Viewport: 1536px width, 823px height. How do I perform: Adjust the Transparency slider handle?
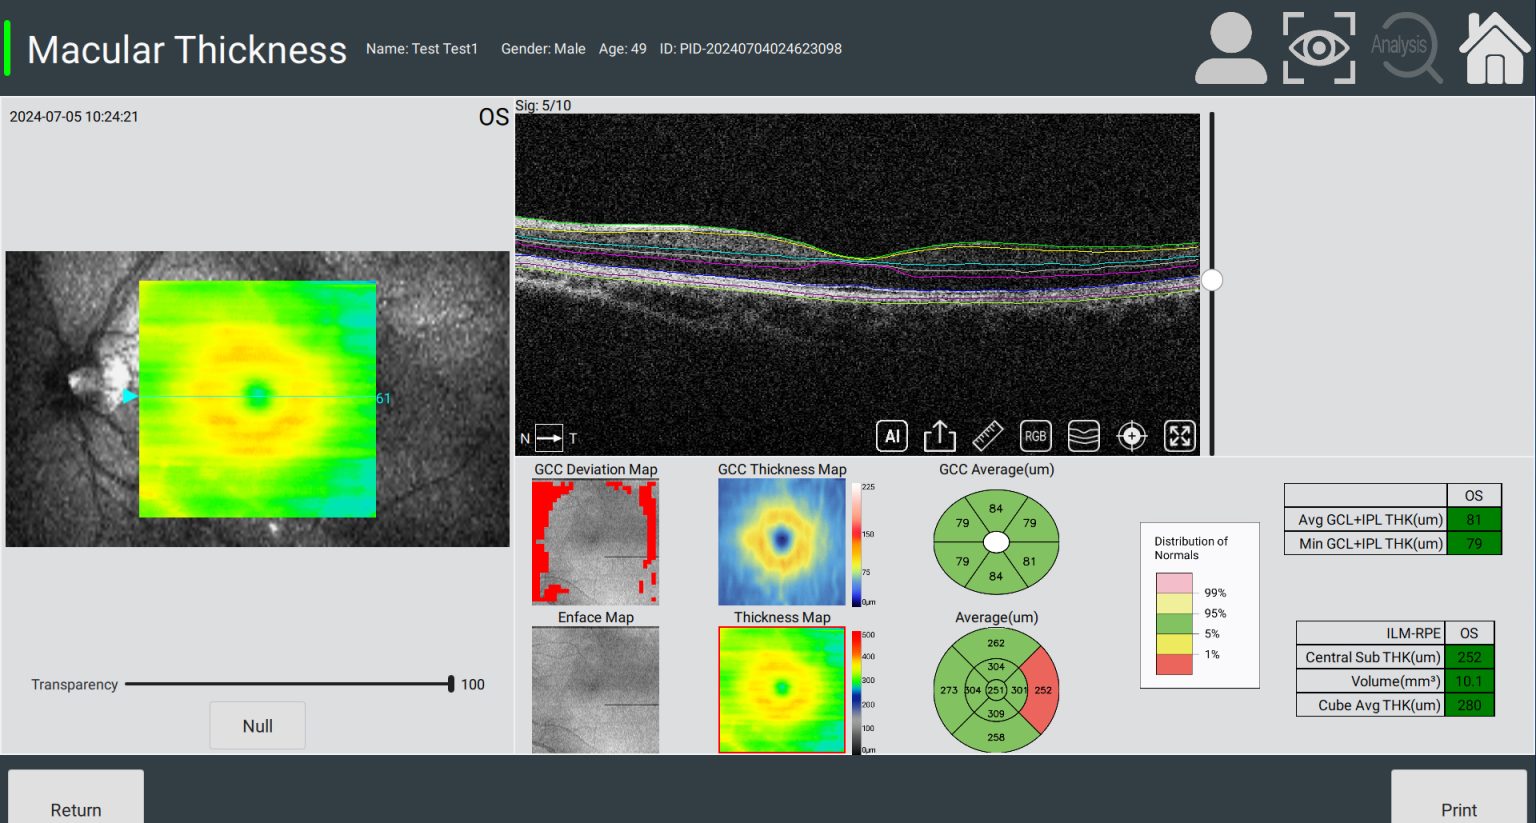pos(452,684)
